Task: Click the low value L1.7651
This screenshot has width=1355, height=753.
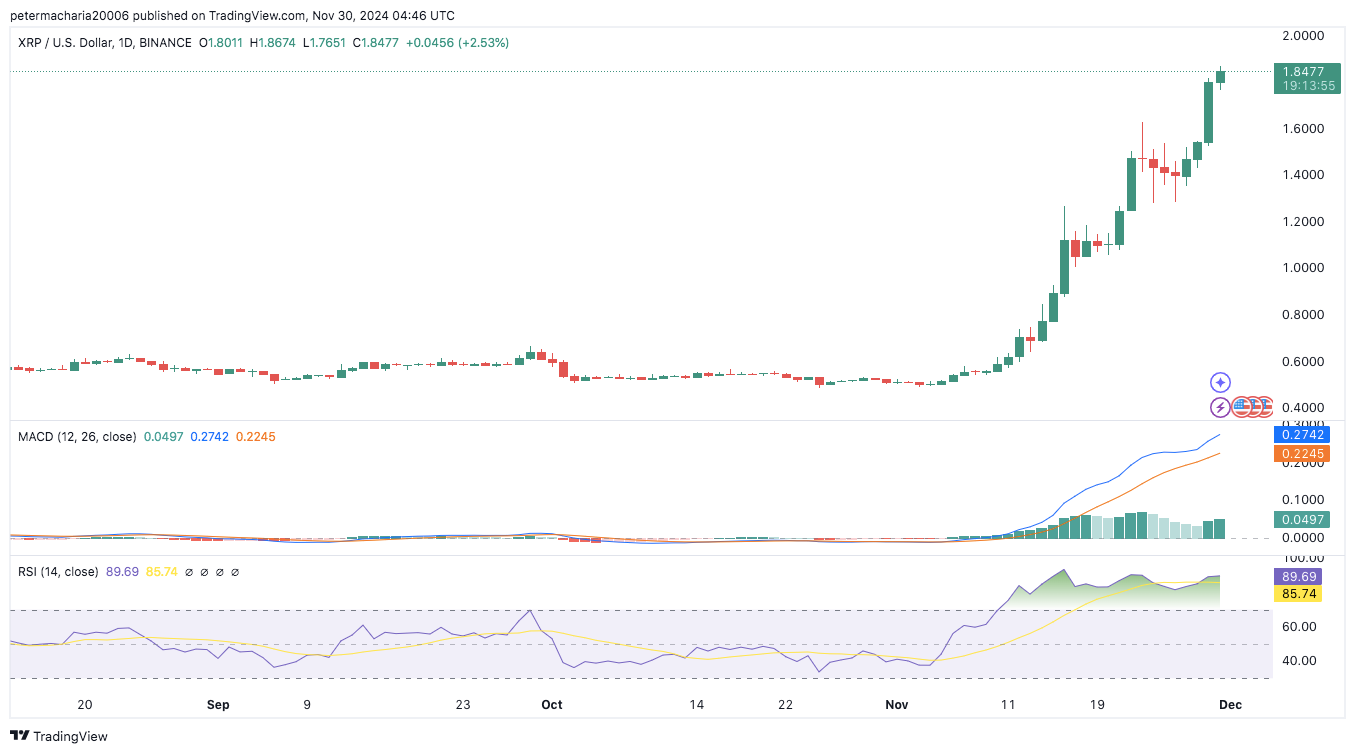Action: (x=324, y=43)
